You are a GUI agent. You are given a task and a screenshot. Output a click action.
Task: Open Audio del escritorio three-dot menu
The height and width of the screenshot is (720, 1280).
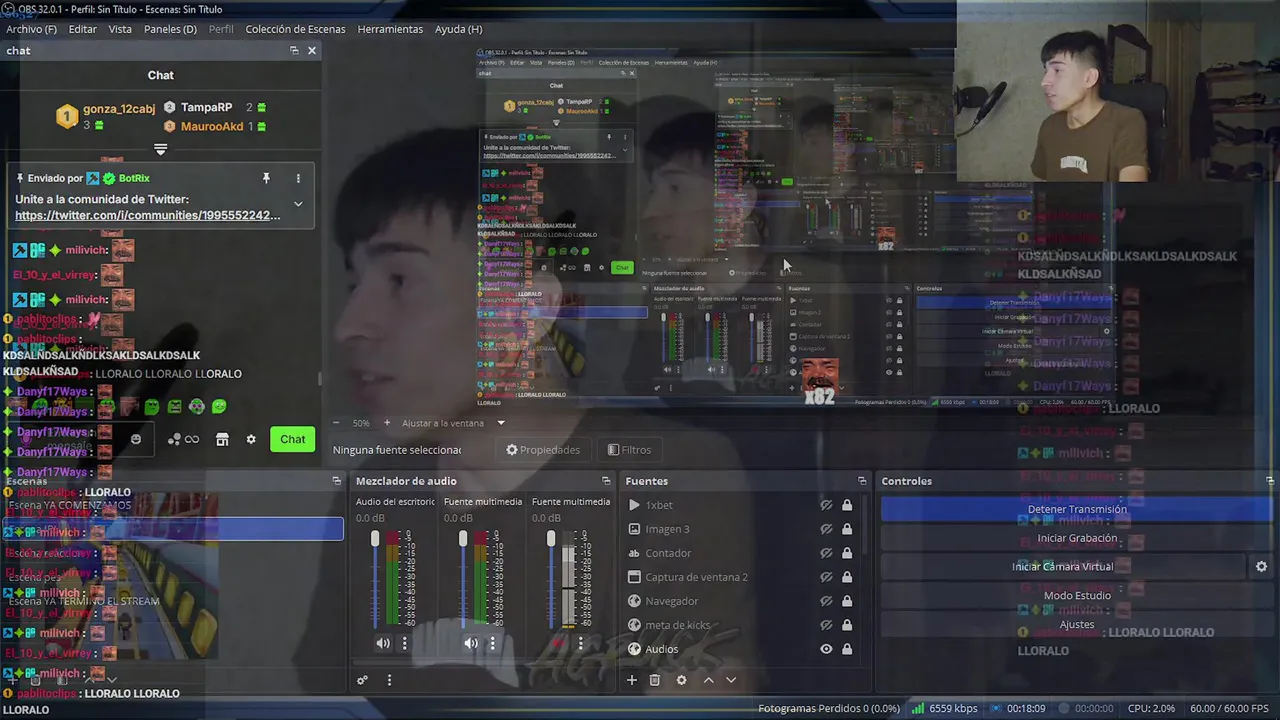coord(404,643)
